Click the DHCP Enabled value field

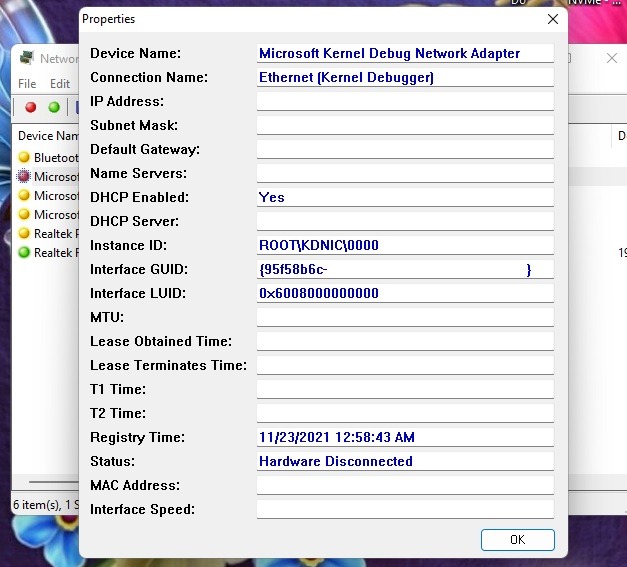click(405, 198)
